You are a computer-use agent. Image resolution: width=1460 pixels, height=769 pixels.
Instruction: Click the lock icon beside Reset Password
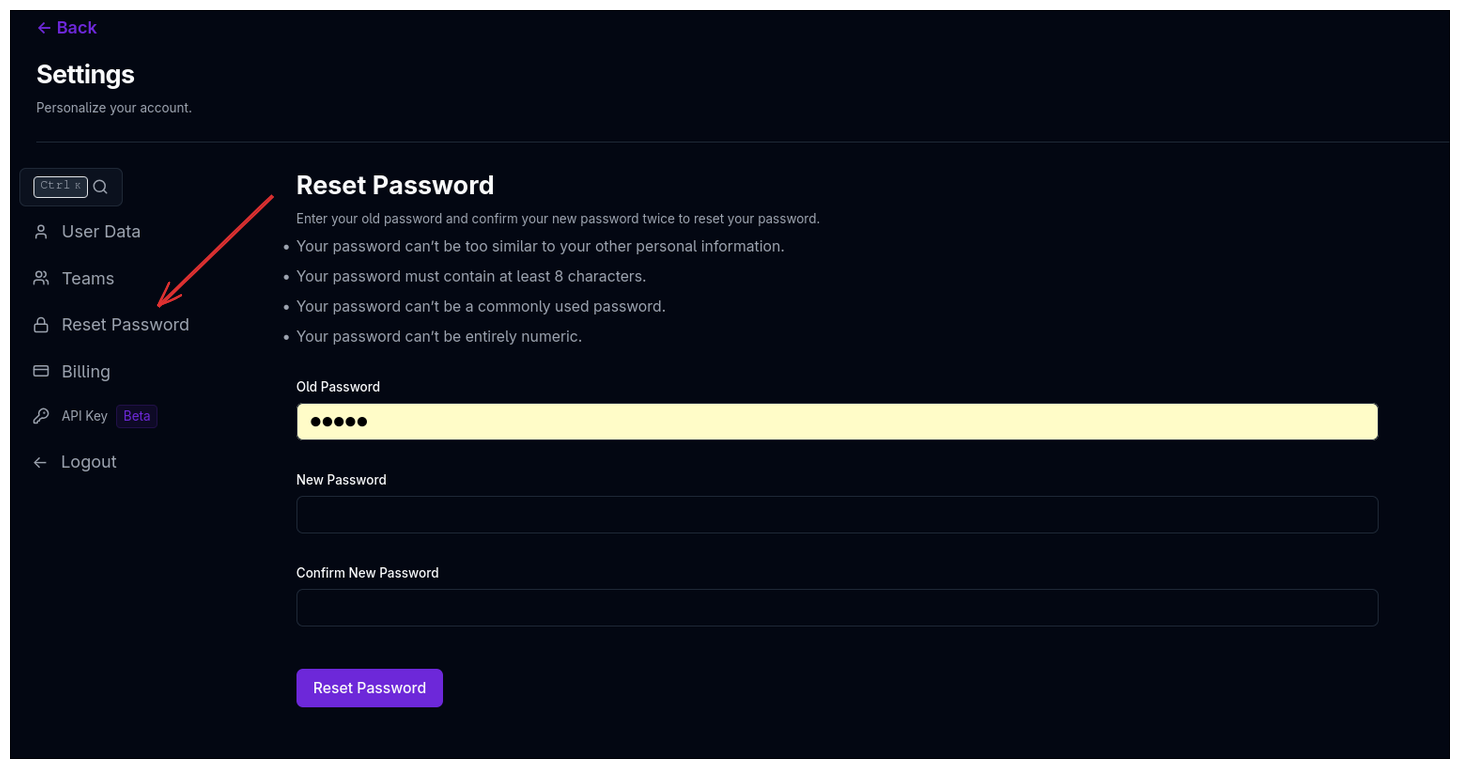click(41, 324)
